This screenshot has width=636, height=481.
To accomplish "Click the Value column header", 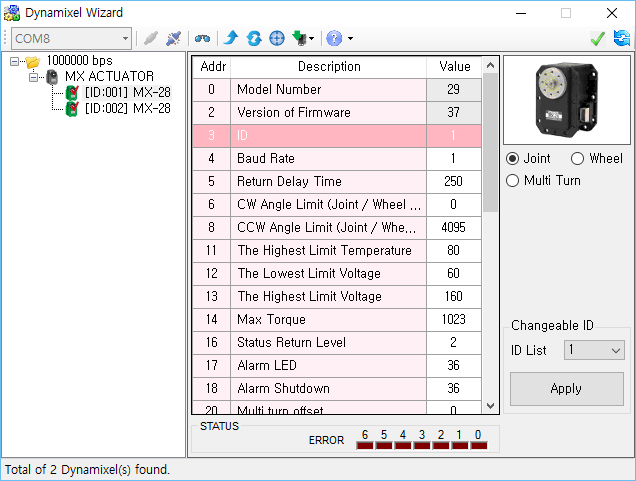I will coord(454,67).
